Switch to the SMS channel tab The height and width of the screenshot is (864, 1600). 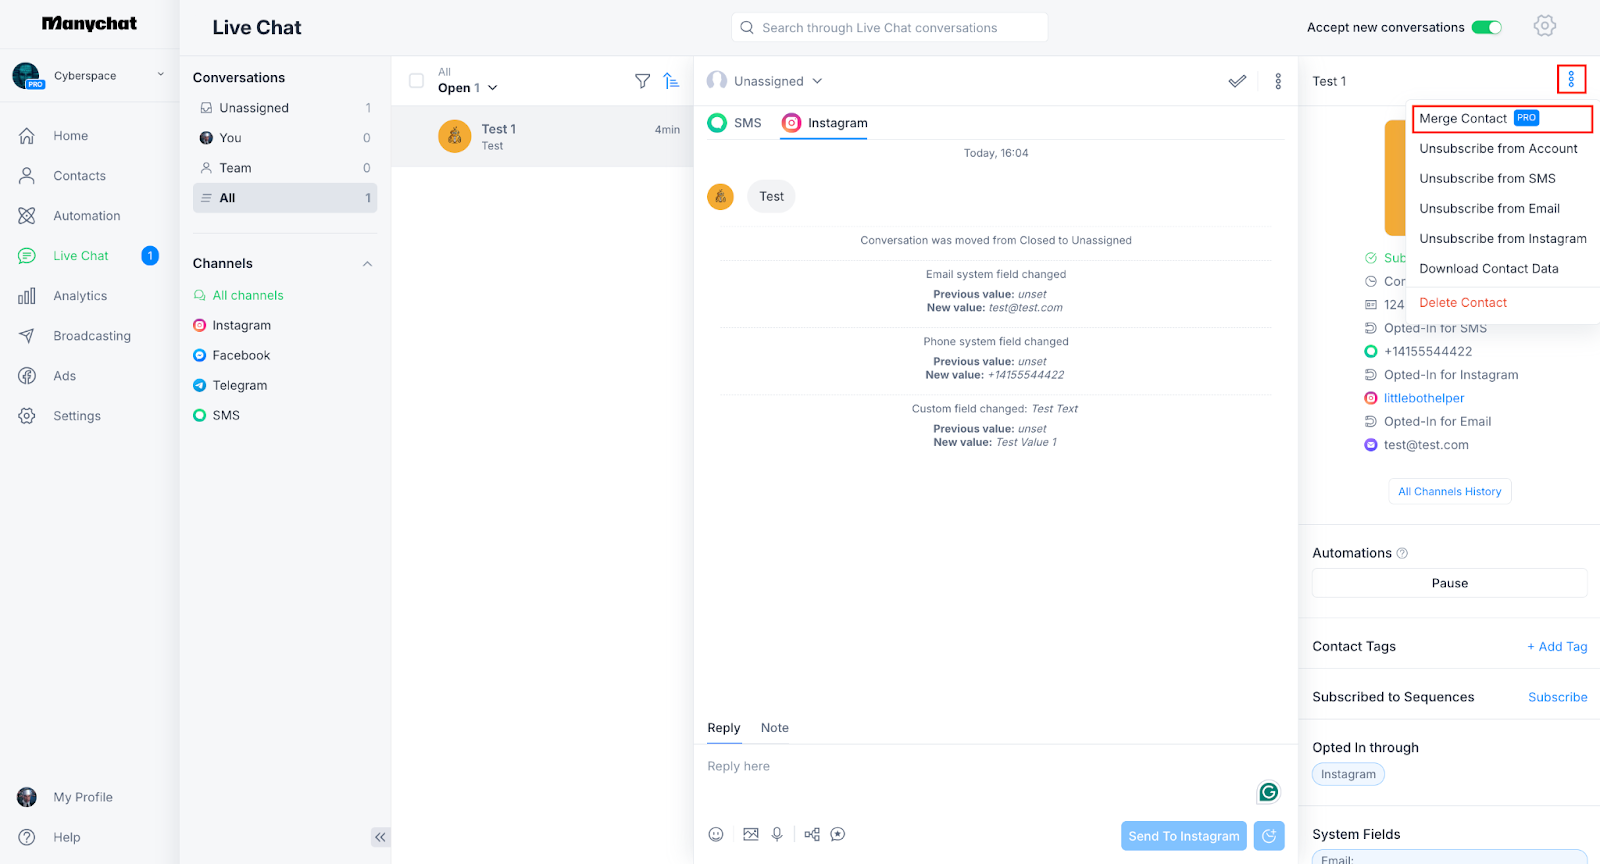[735, 123]
